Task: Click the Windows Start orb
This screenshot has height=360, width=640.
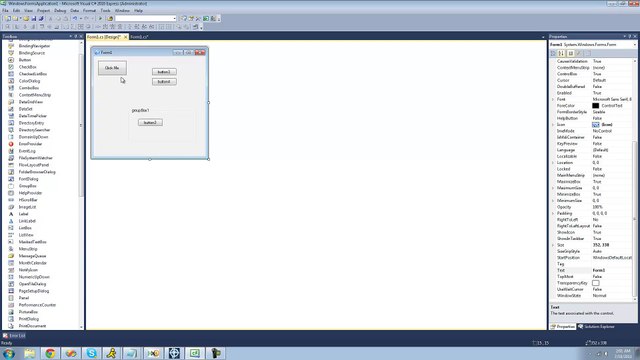Action: (x=9, y=353)
